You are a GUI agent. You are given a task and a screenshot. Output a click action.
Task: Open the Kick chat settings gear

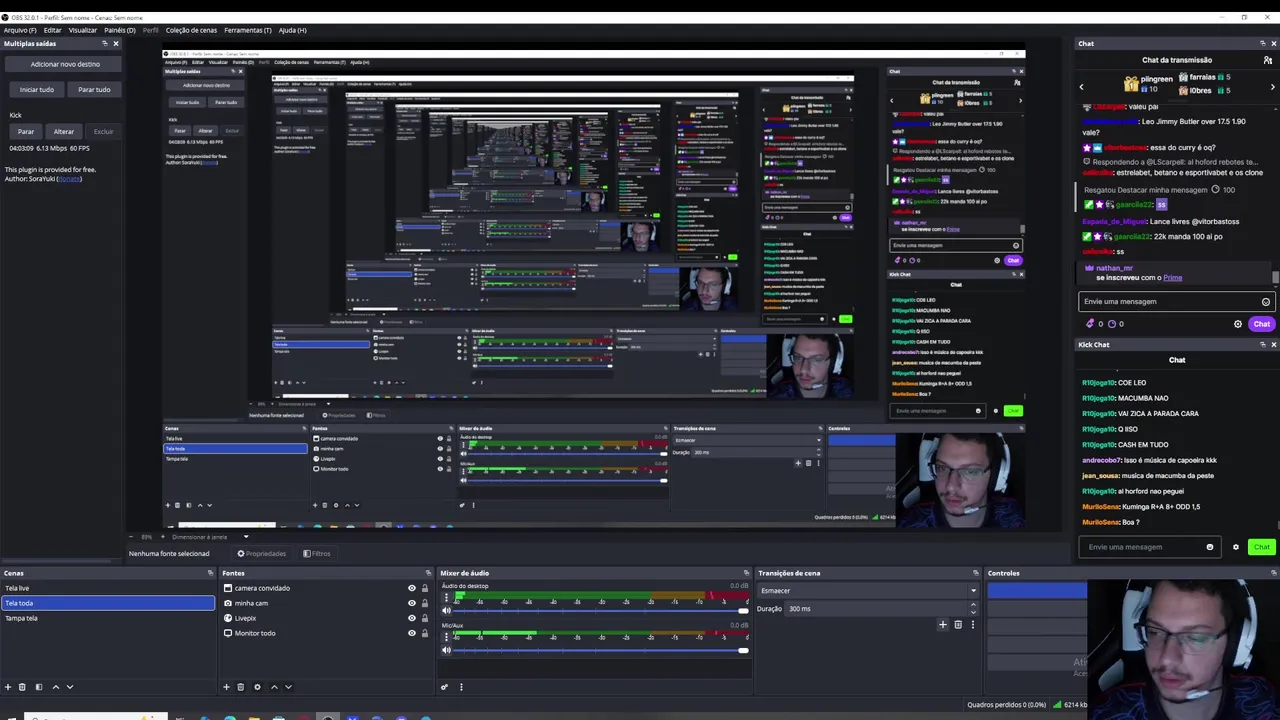click(x=1235, y=547)
